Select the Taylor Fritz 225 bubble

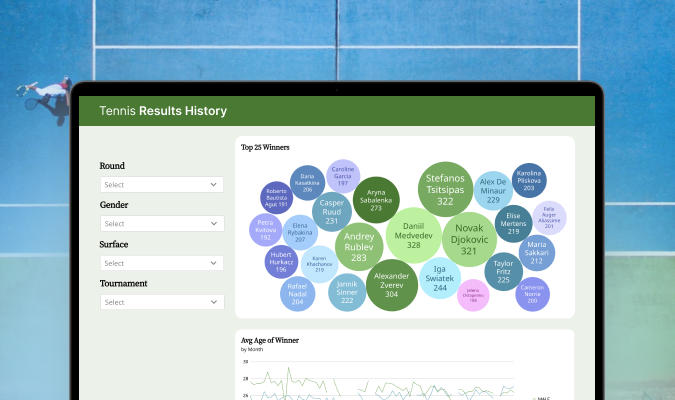tap(504, 272)
